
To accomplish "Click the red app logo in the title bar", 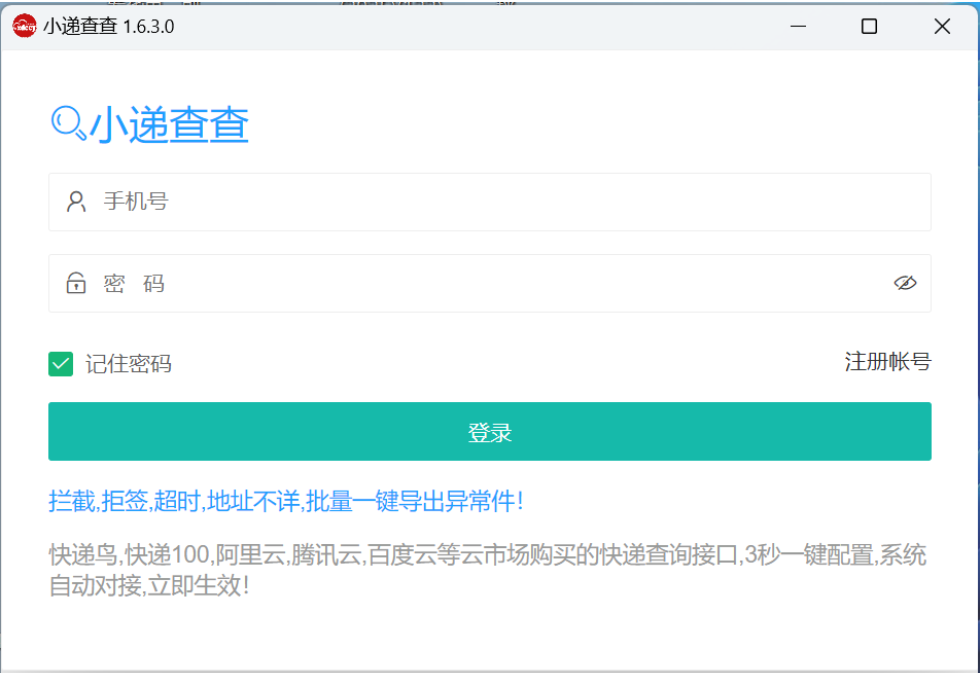I will [x=24, y=26].
